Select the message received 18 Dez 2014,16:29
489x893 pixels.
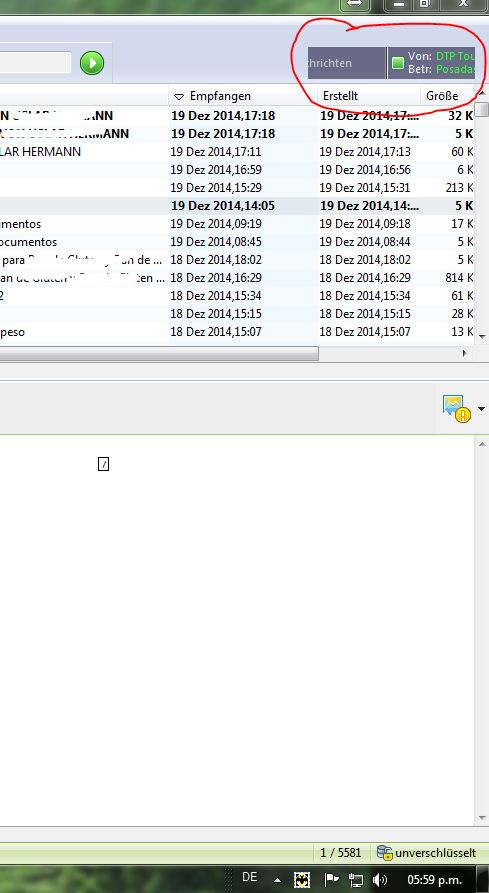(237, 278)
